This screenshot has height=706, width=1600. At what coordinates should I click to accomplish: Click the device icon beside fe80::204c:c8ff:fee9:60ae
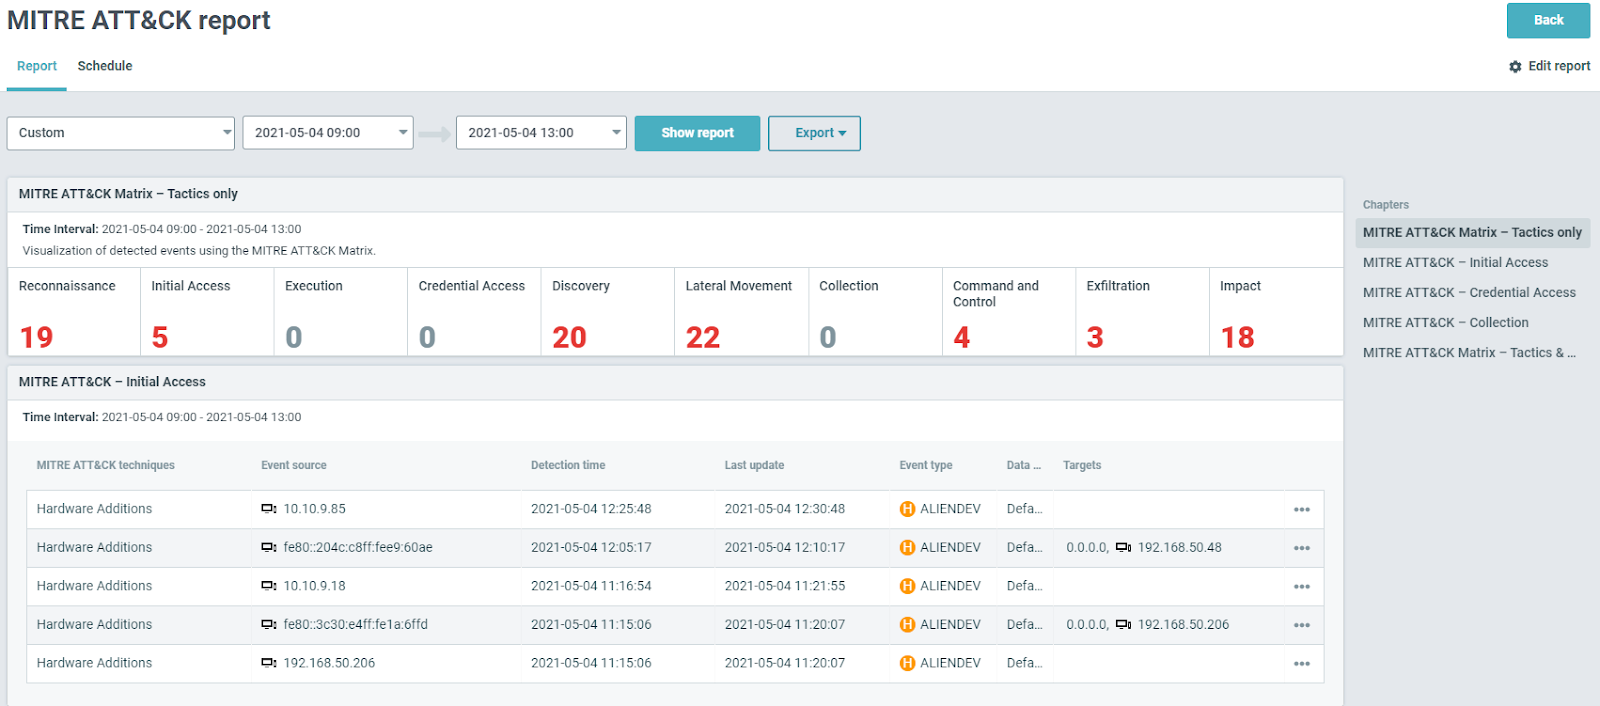pyautogui.click(x=268, y=547)
